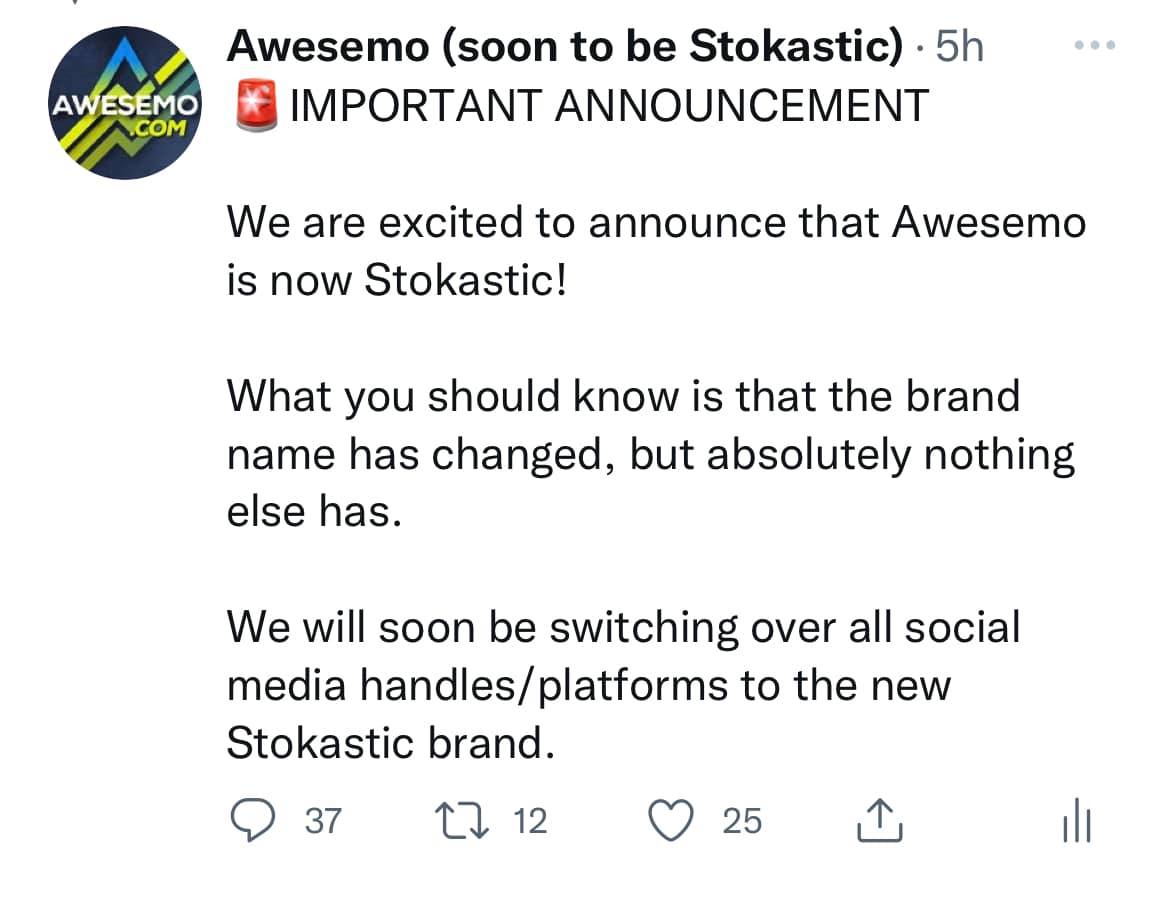This screenshot has width=1170, height=905.
Task: Click the 'else has.' line of text
Action: (314, 512)
